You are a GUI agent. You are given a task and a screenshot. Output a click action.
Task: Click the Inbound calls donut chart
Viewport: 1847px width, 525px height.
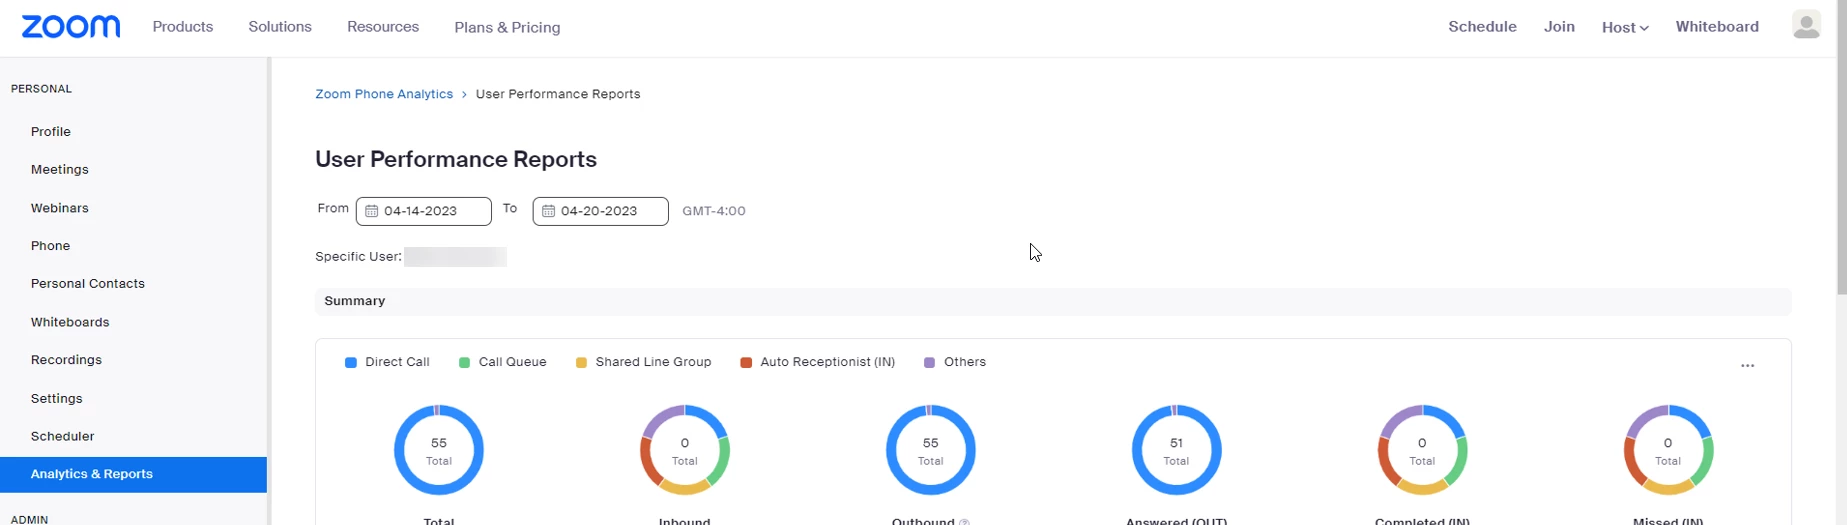(x=685, y=450)
